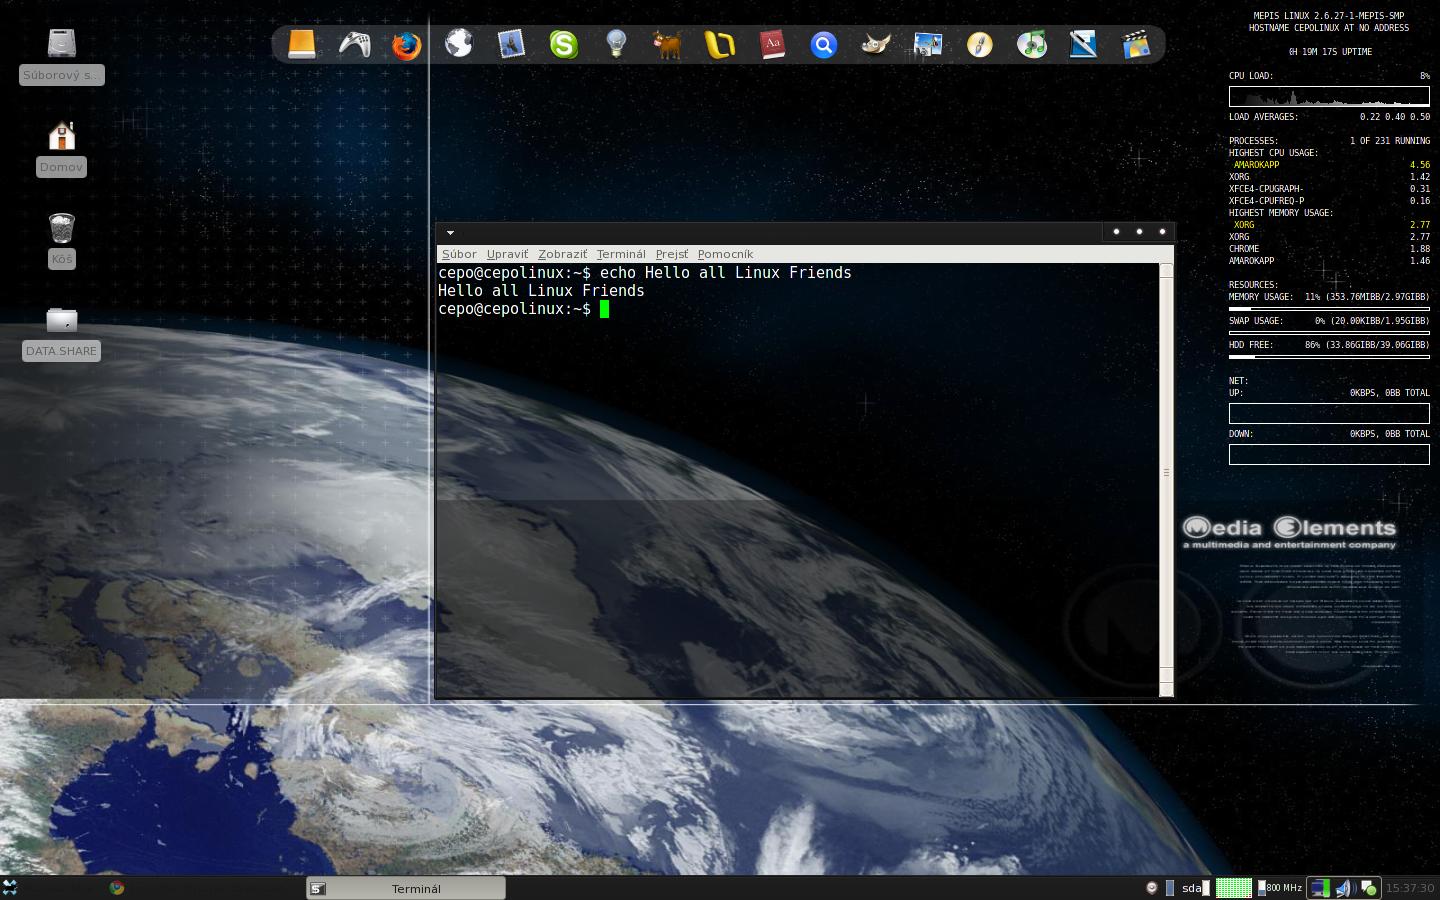
Task: Open the DATA SHARE folder
Action: click(x=62, y=321)
